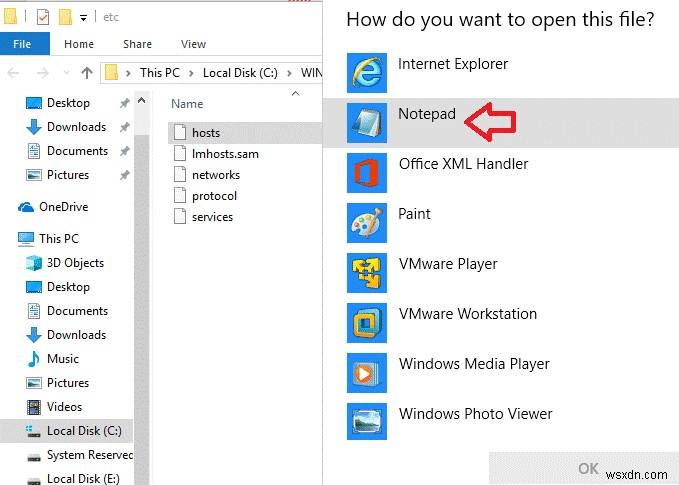The height and width of the screenshot is (485, 679).
Task: Select Documents under This PC
Action: point(78,311)
